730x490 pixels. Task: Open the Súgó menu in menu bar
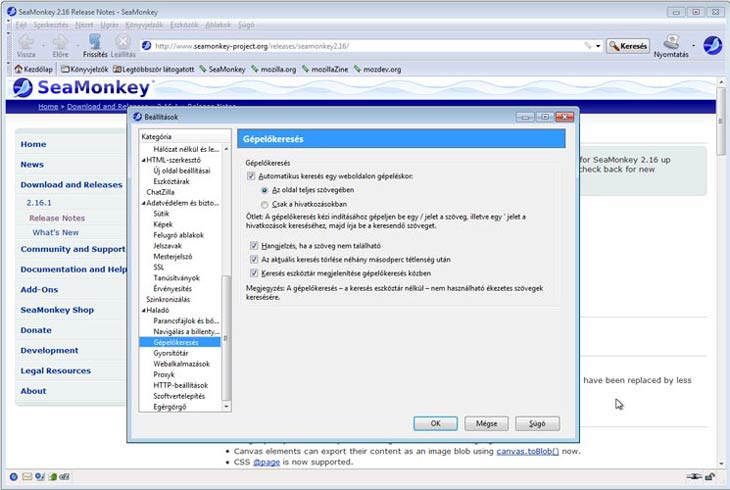(x=246, y=25)
